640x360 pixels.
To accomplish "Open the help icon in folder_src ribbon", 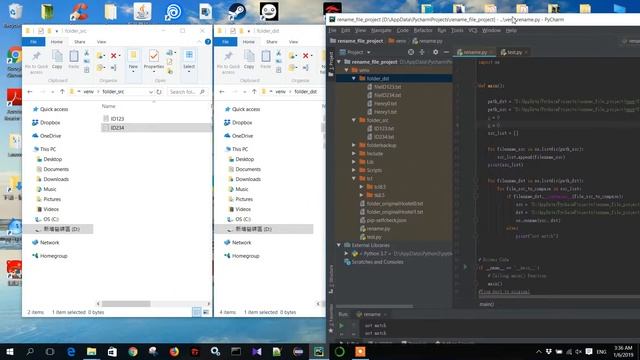I will (208, 42).
